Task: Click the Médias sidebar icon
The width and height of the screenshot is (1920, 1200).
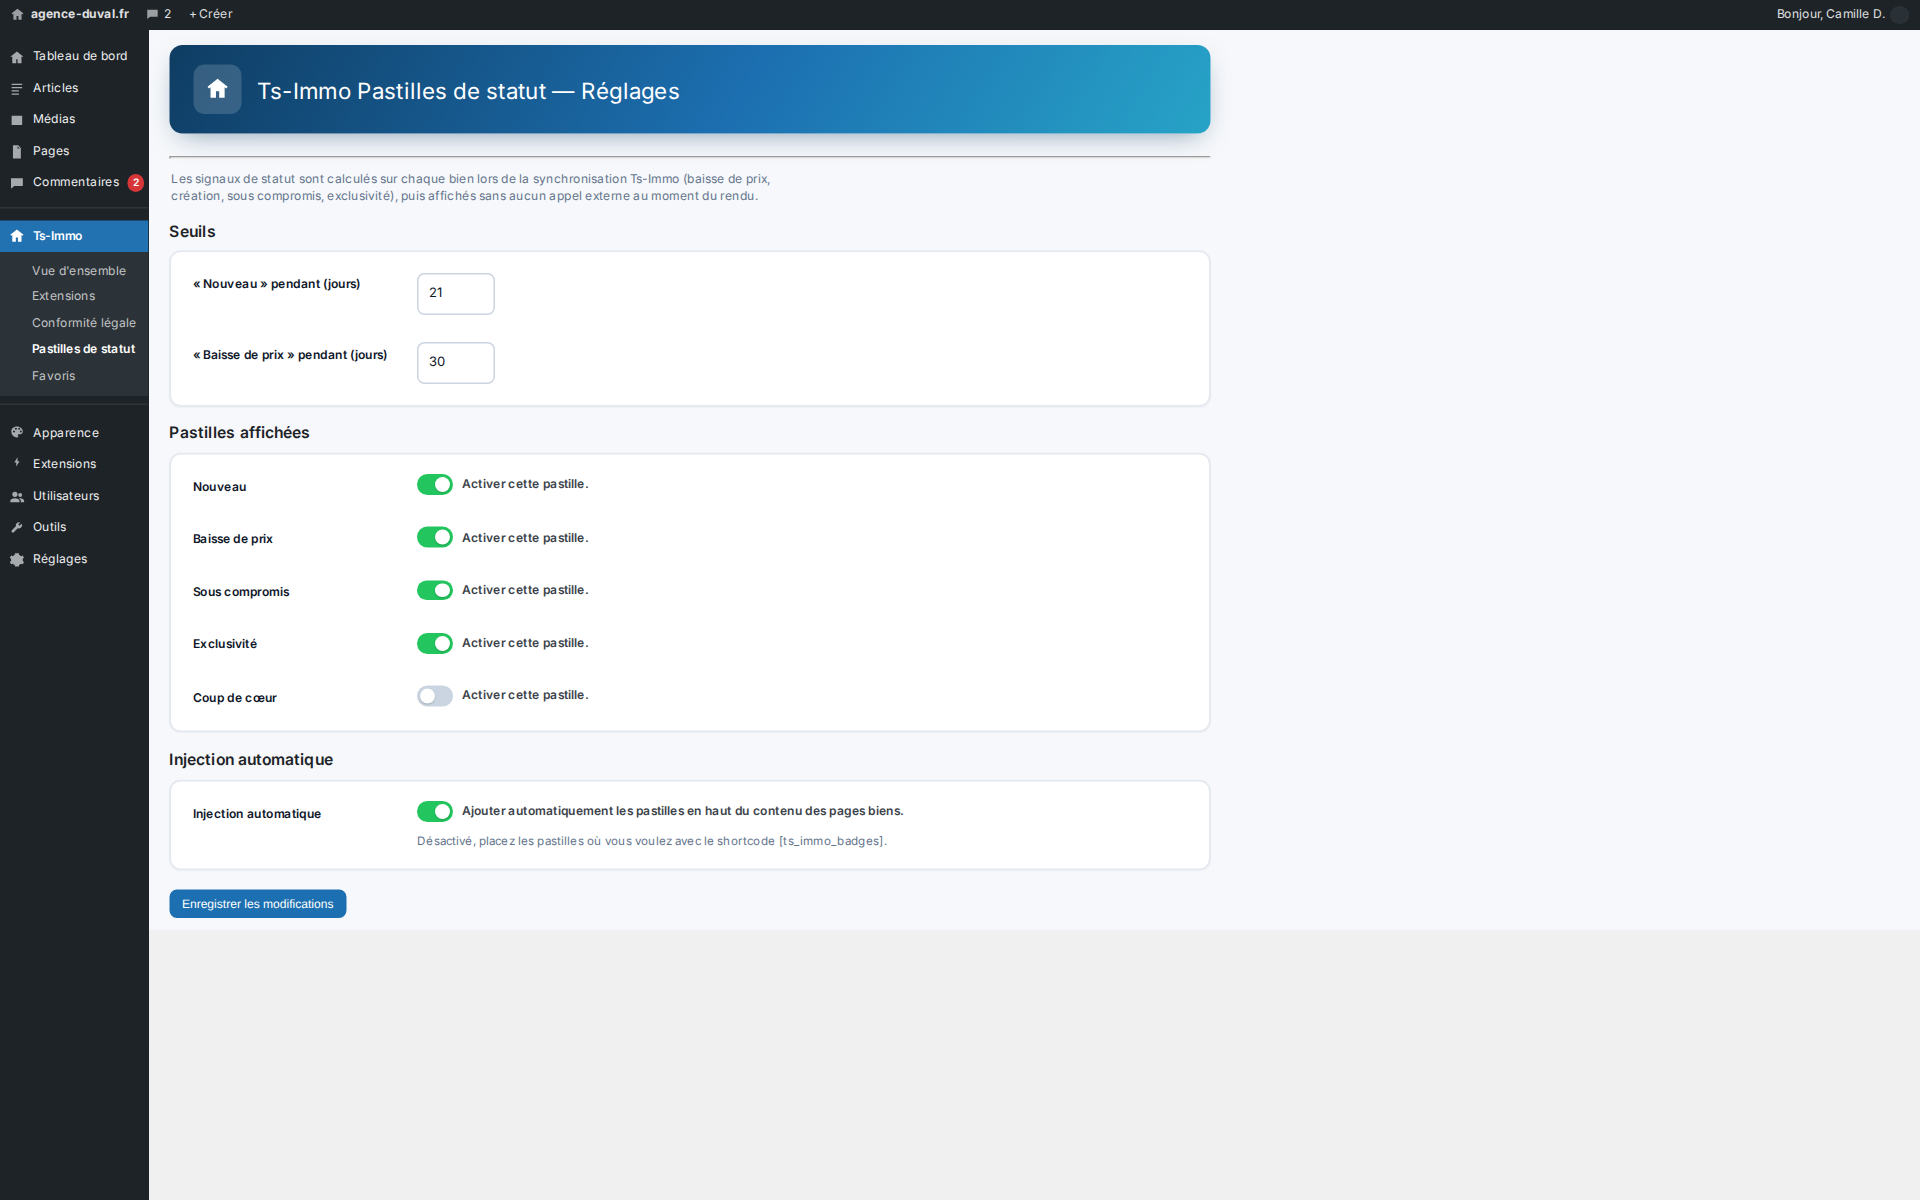Action: click(17, 120)
